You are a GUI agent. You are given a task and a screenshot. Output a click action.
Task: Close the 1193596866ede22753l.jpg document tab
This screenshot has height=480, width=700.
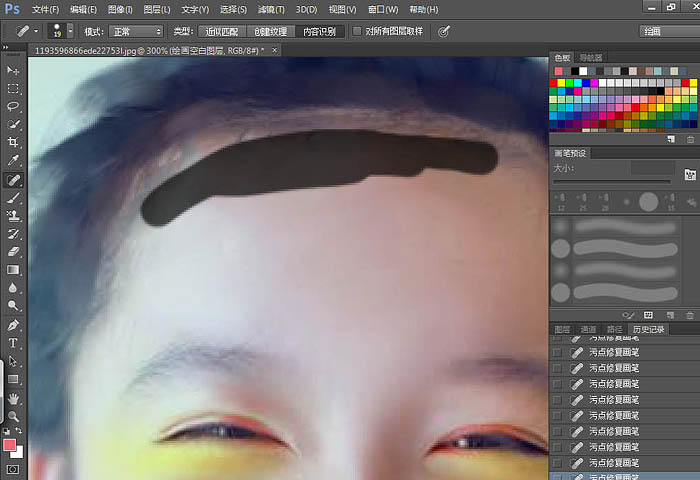coord(275,50)
